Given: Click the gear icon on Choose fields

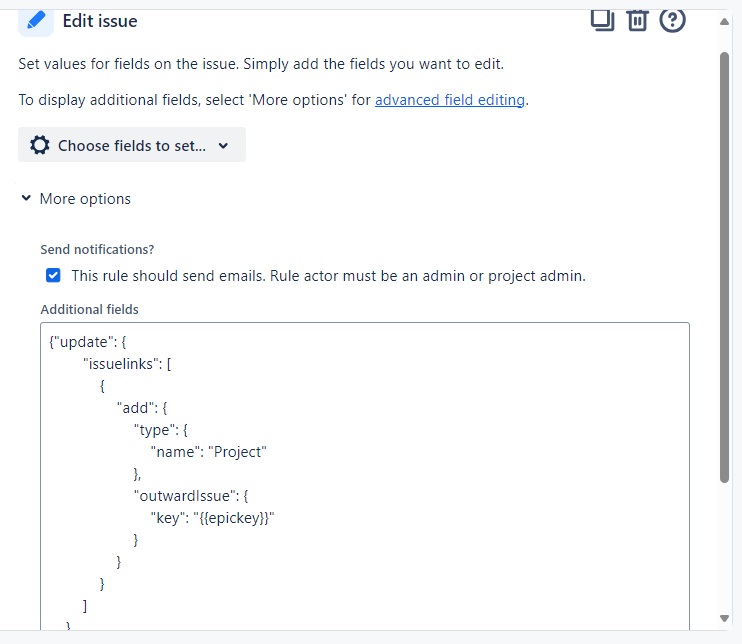Looking at the screenshot, I should [x=40, y=145].
